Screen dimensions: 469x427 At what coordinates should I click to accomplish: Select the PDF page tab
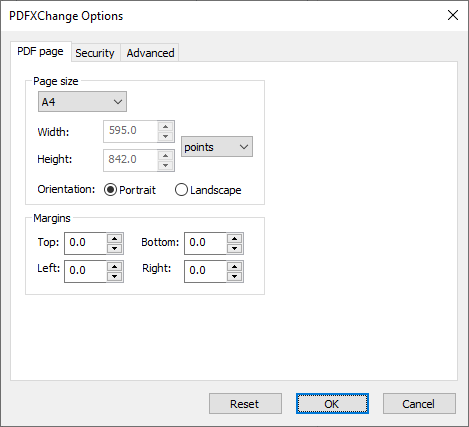click(41, 52)
